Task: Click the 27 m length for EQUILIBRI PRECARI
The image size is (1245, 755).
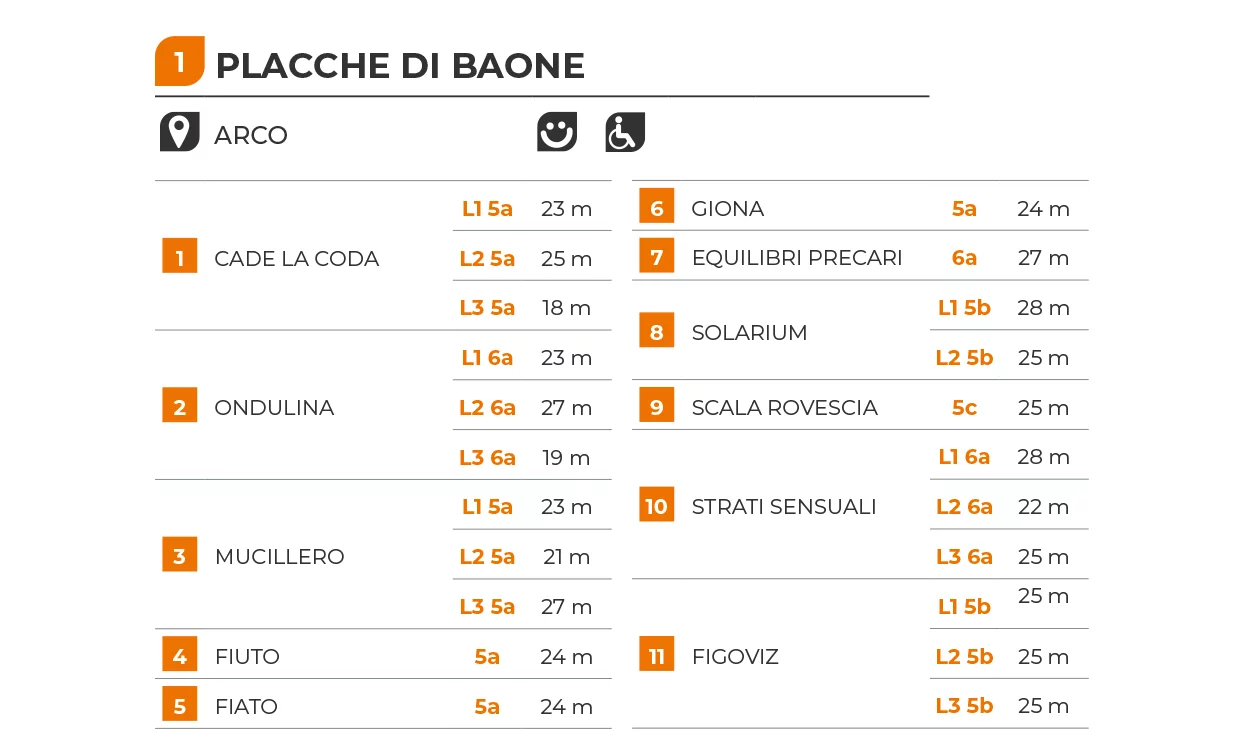Action: [1044, 258]
